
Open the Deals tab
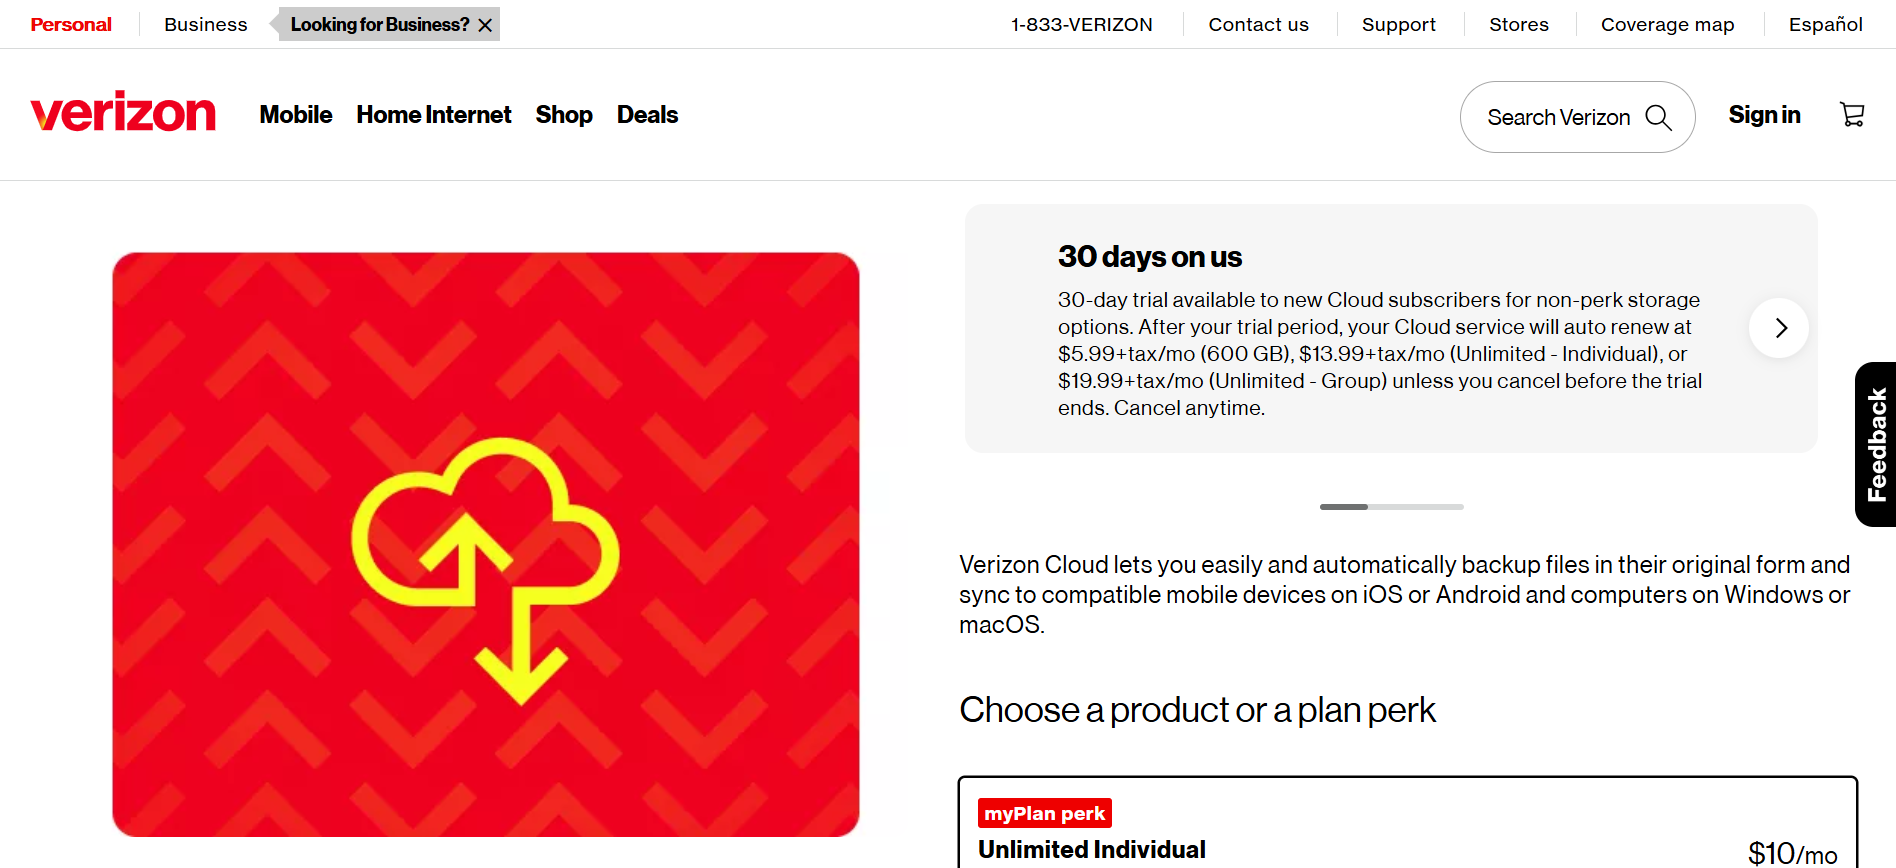tap(646, 115)
